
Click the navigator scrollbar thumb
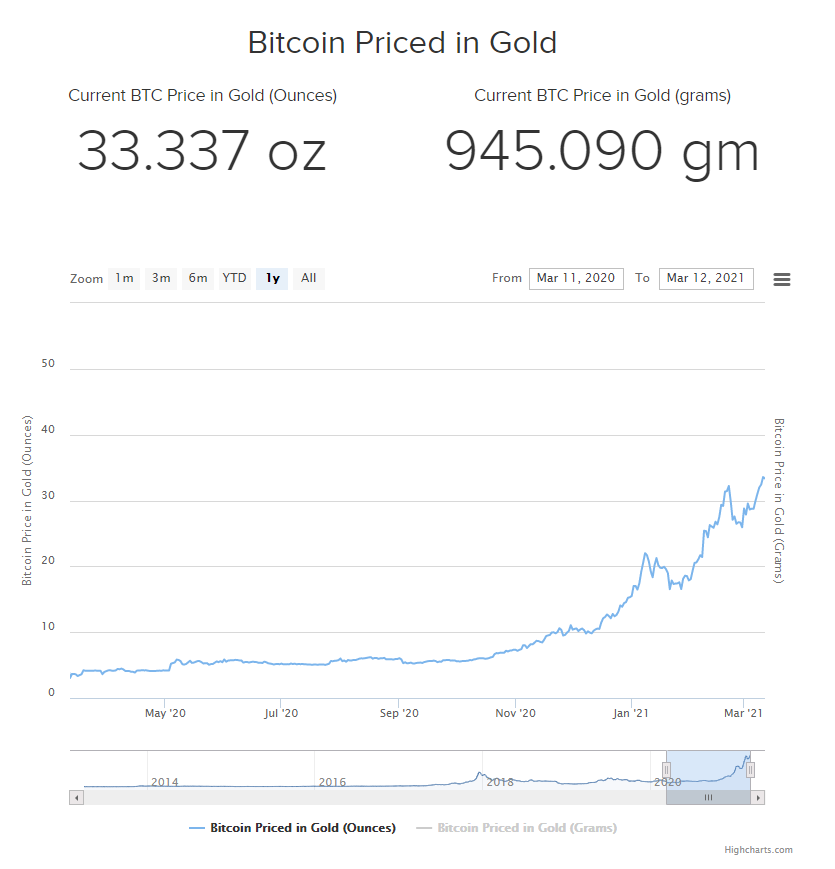[708, 797]
